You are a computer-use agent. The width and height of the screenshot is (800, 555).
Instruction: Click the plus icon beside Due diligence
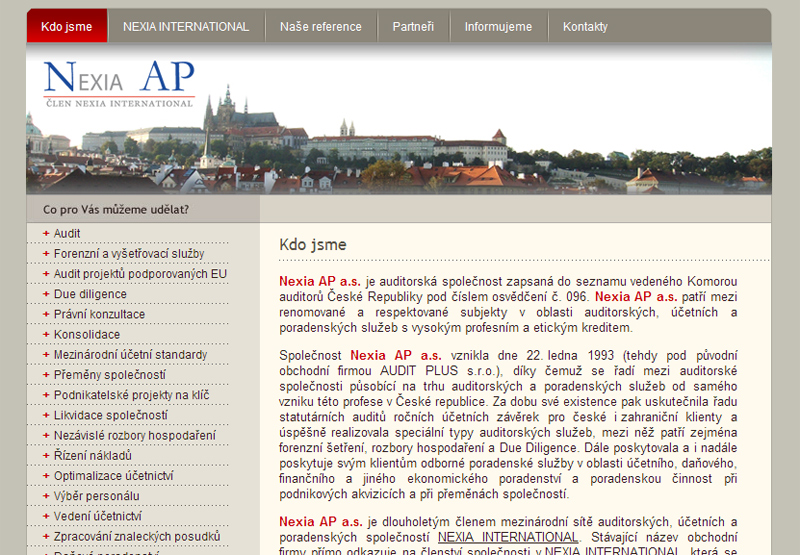pos(46,294)
